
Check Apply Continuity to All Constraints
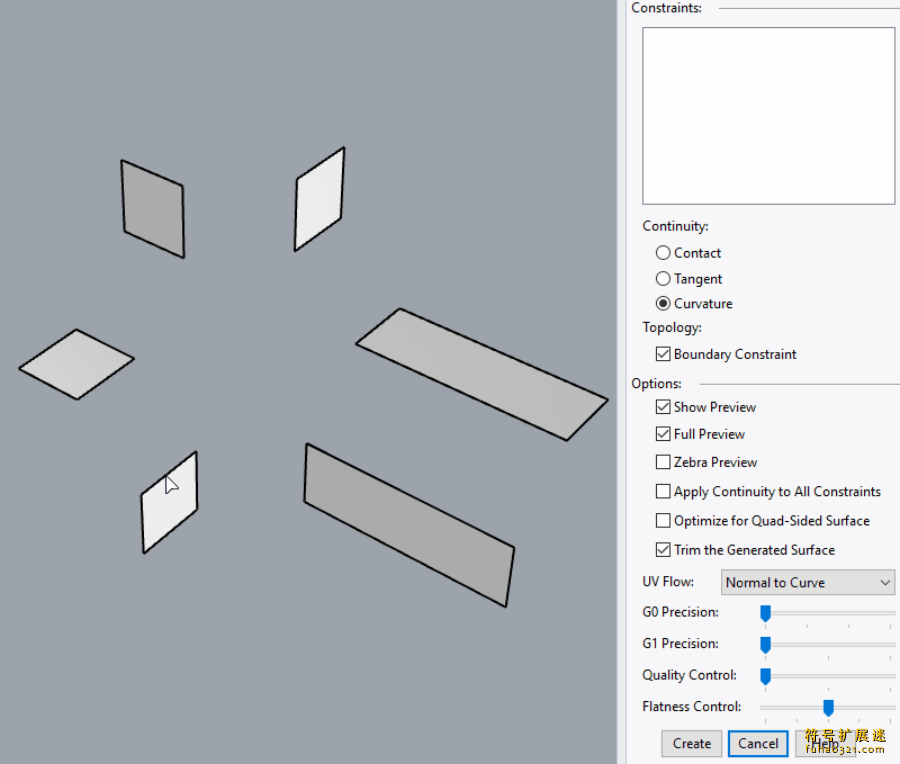click(x=663, y=491)
